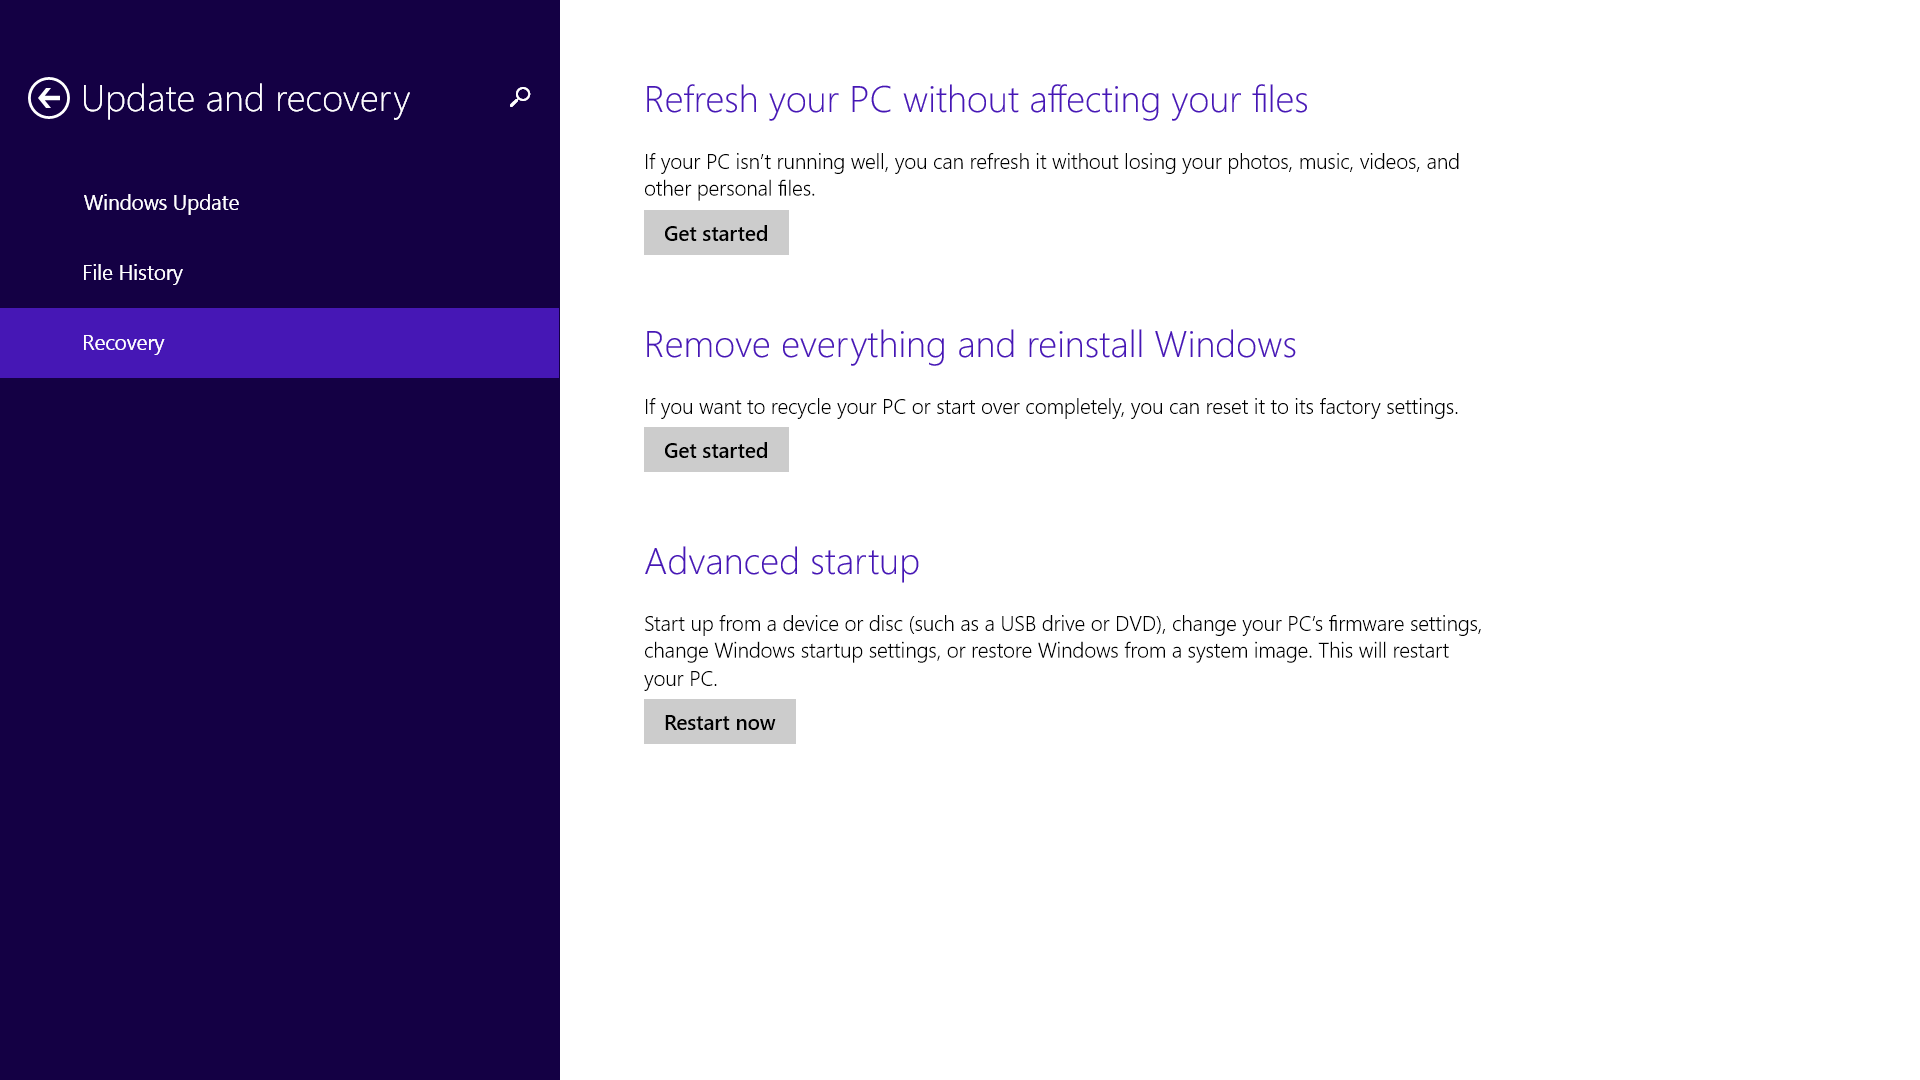Click the factory settings description text
The width and height of the screenshot is (1920, 1080).
tap(1050, 407)
